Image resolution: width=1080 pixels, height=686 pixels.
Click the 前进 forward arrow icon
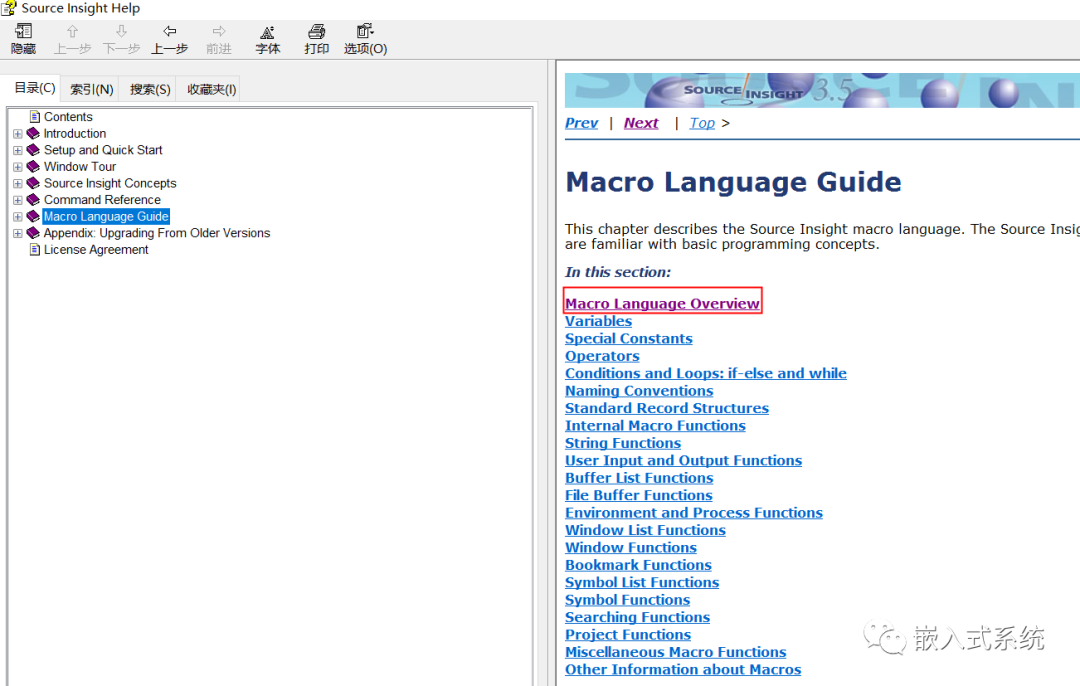tap(219, 31)
